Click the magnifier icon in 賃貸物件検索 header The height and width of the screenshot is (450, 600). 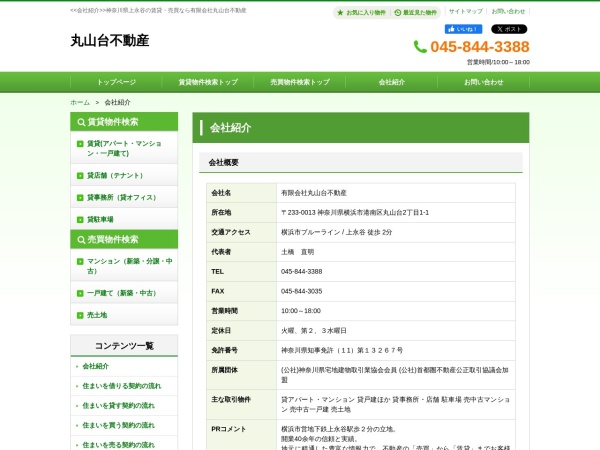(81, 122)
